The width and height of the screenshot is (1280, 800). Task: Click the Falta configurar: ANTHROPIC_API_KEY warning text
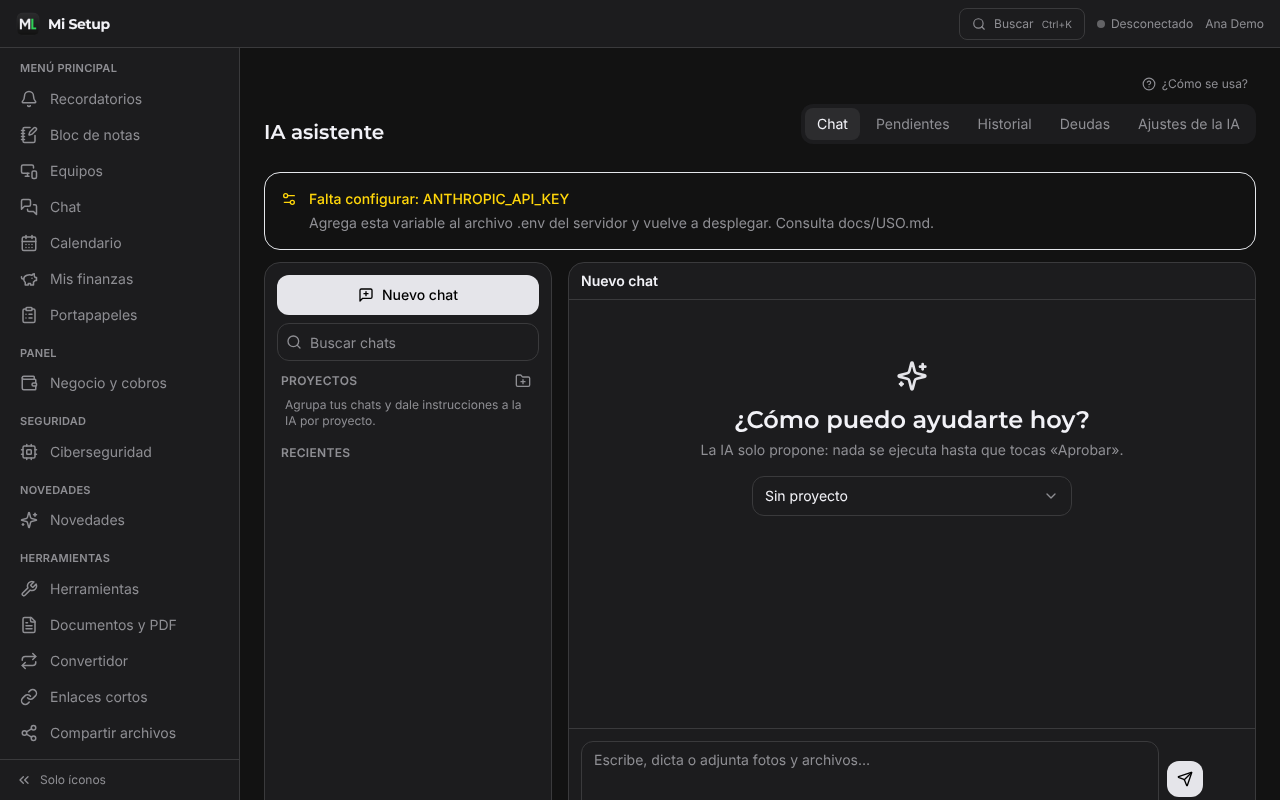(x=439, y=199)
